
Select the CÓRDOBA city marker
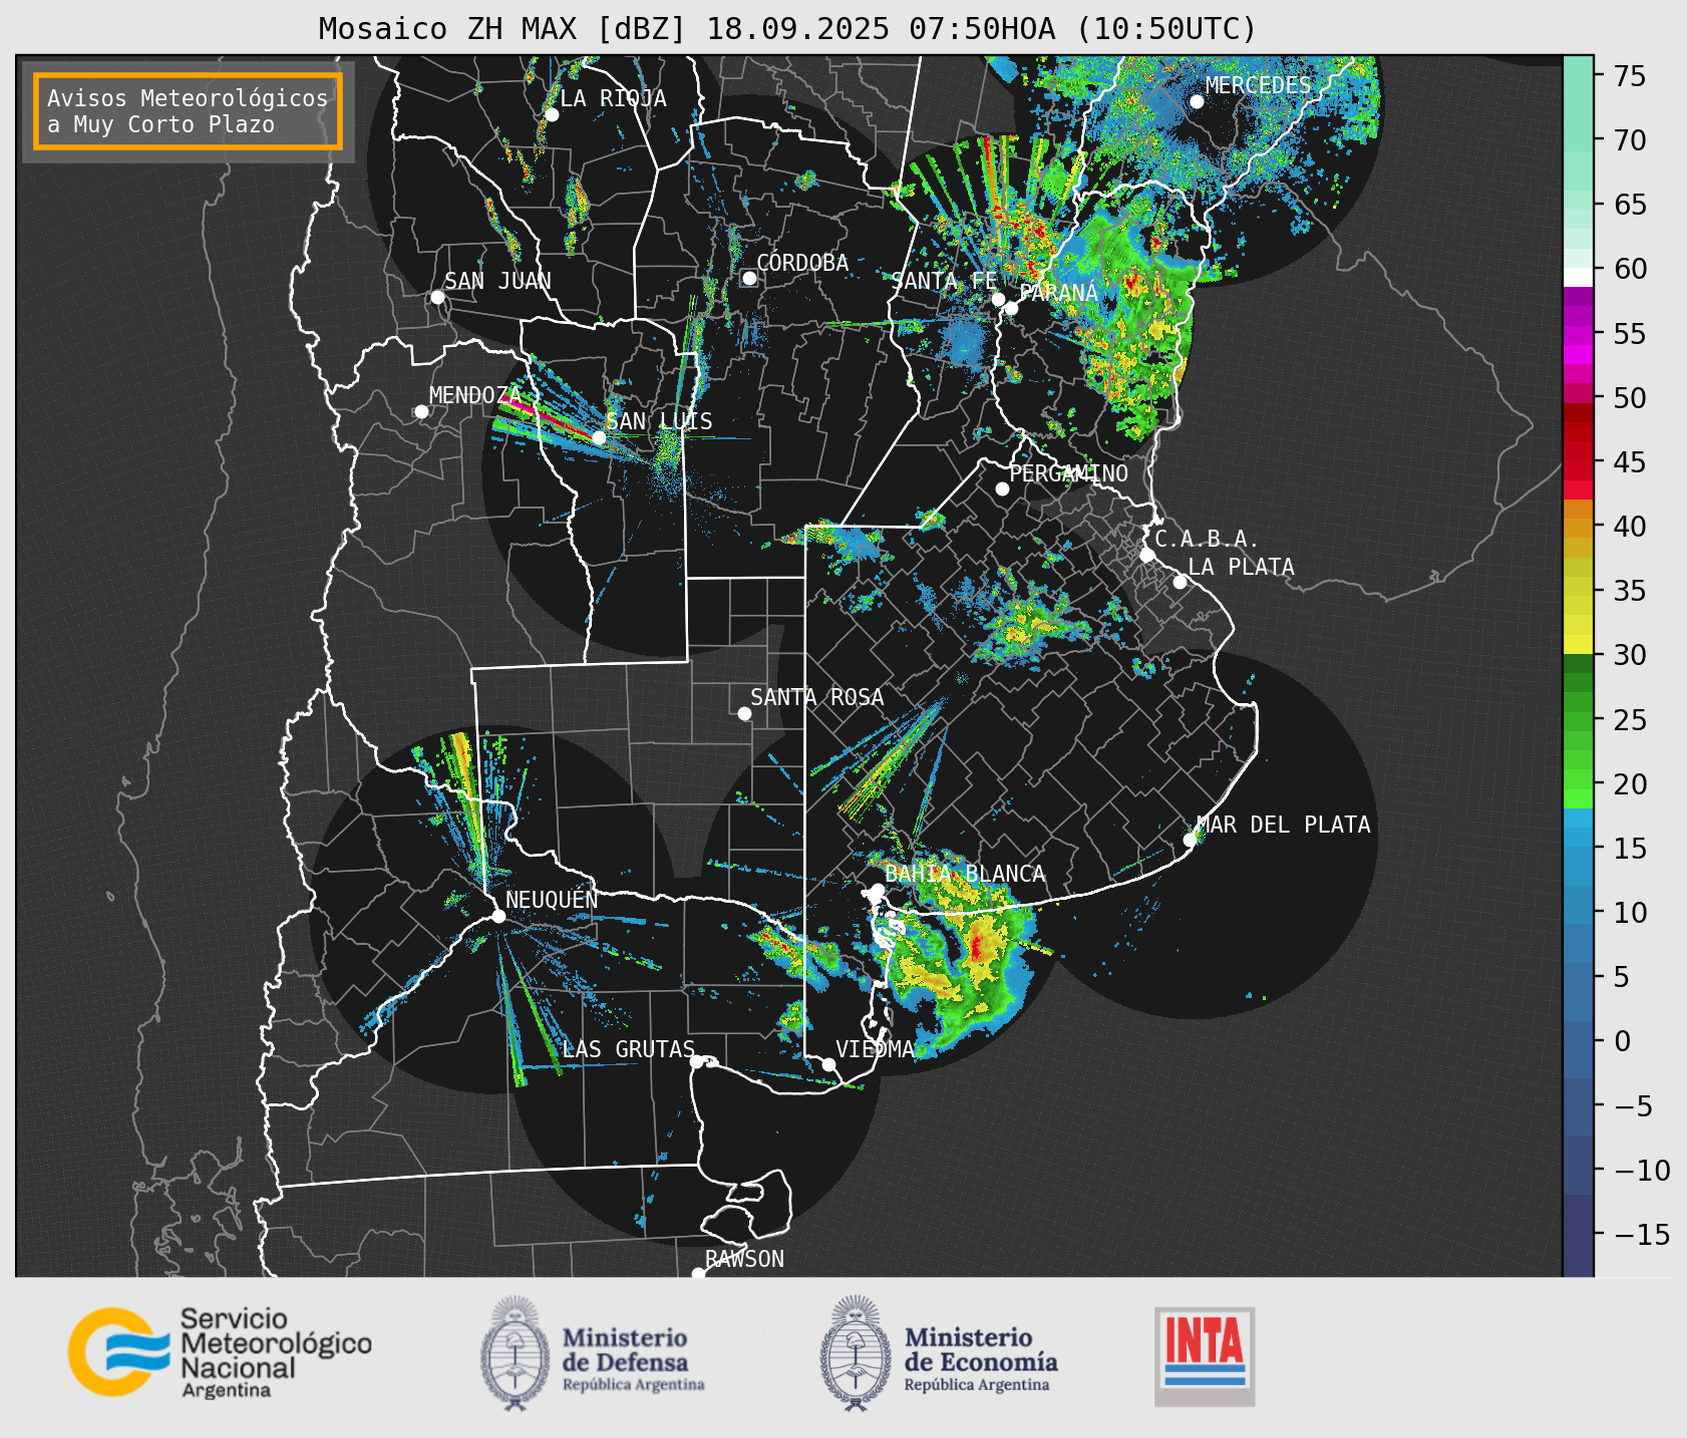(x=749, y=278)
